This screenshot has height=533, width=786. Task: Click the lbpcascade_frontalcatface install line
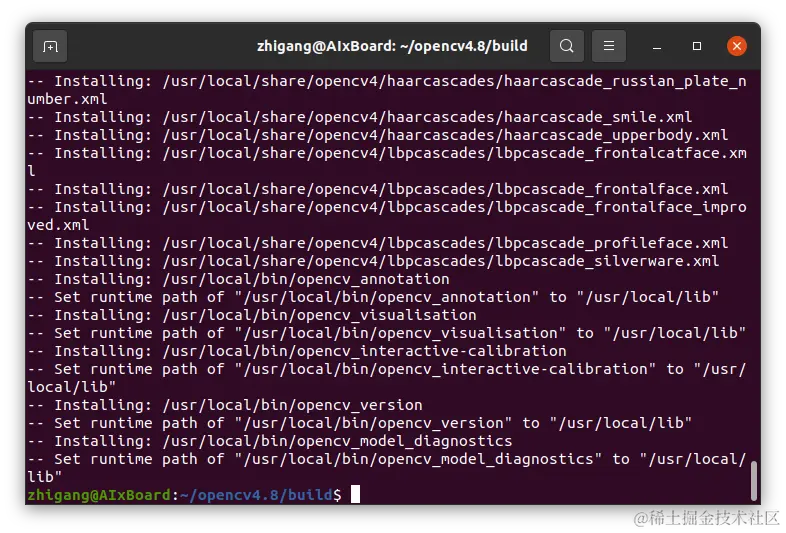(x=387, y=162)
